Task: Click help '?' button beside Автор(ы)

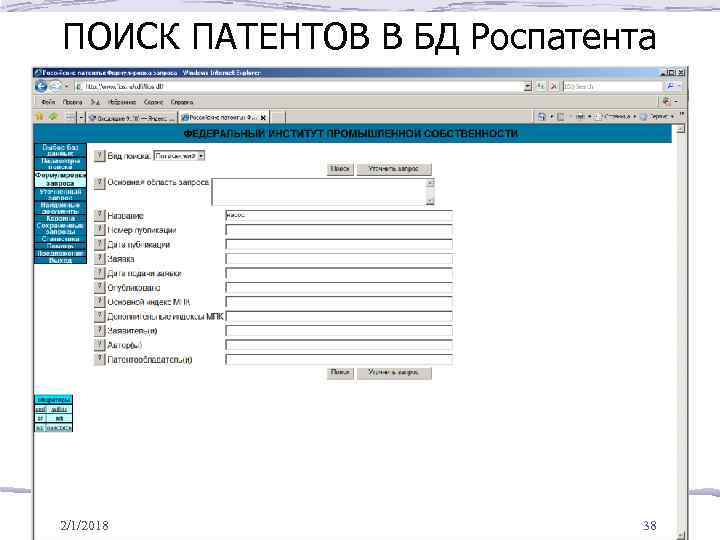Action: coord(99,345)
